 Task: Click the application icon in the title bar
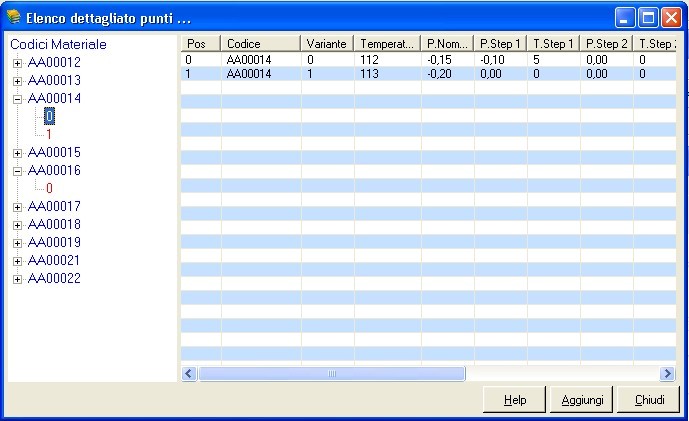pyautogui.click(x=13, y=18)
